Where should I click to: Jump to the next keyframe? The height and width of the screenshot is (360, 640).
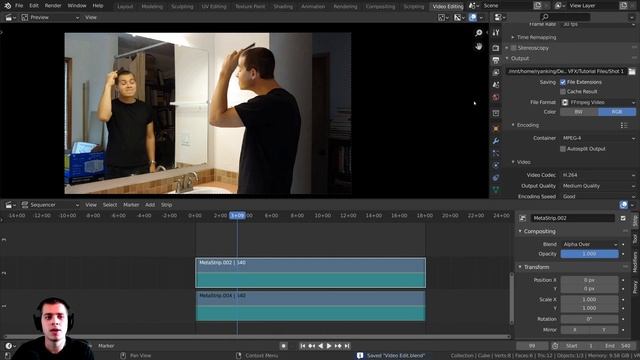[338, 346]
